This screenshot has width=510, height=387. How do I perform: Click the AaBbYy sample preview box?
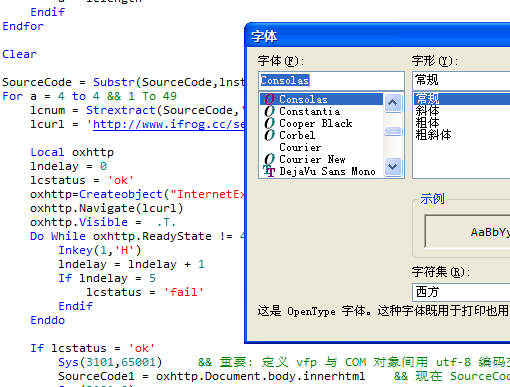click(x=467, y=232)
